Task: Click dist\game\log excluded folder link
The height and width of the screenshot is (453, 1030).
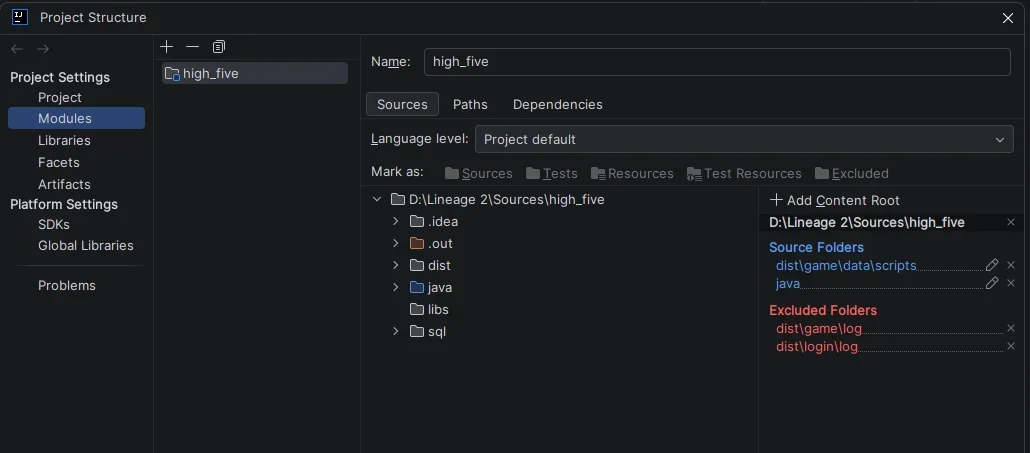Action: [818, 328]
